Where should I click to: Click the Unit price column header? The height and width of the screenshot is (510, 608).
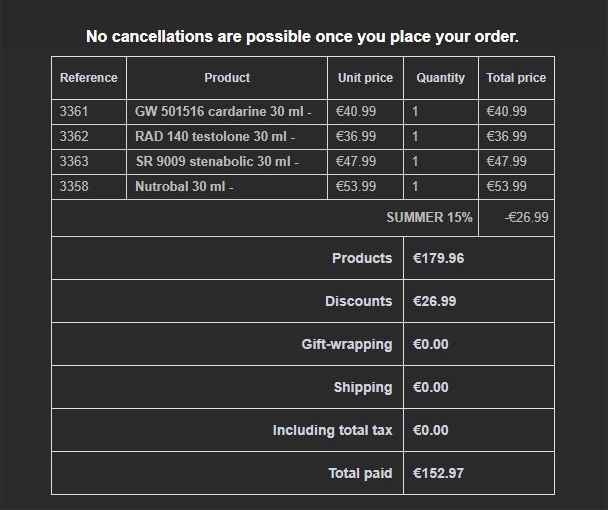click(x=365, y=78)
